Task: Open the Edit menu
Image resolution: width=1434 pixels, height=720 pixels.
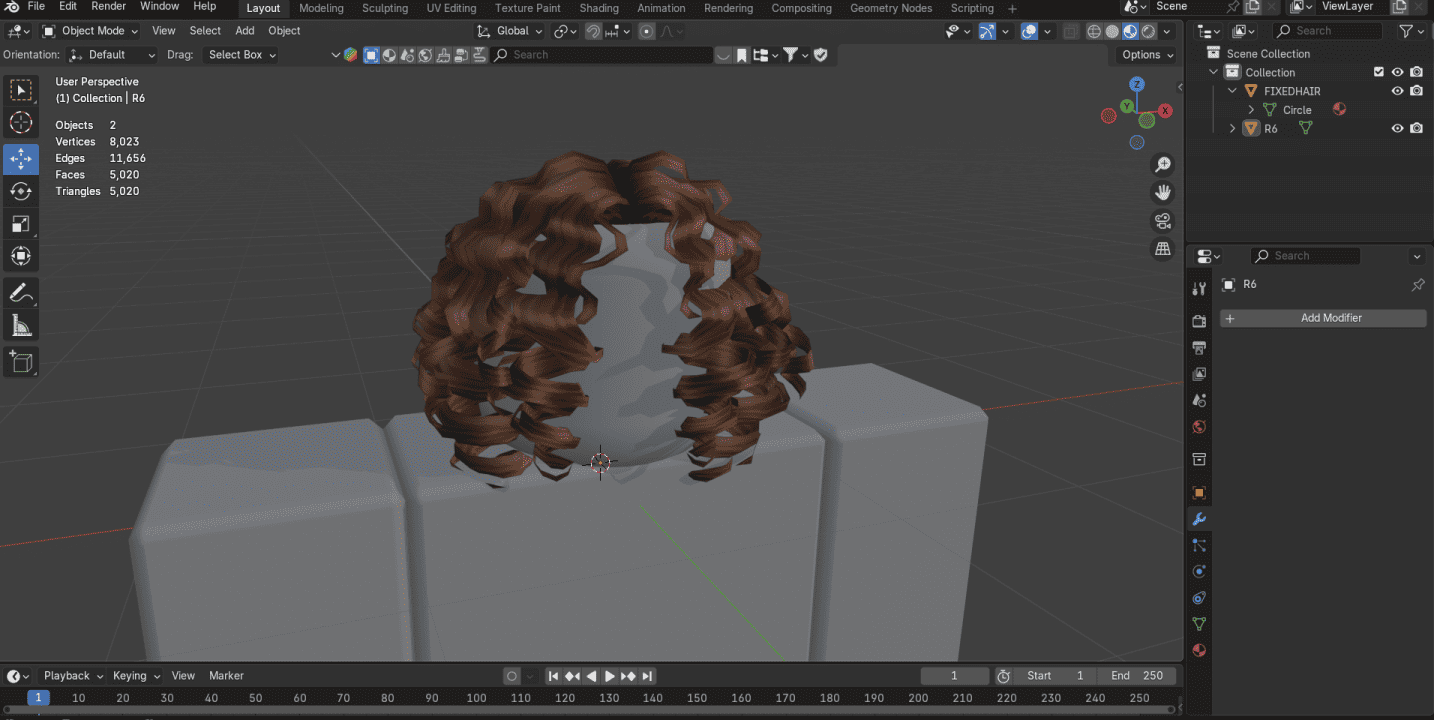Action: coord(68,7)
